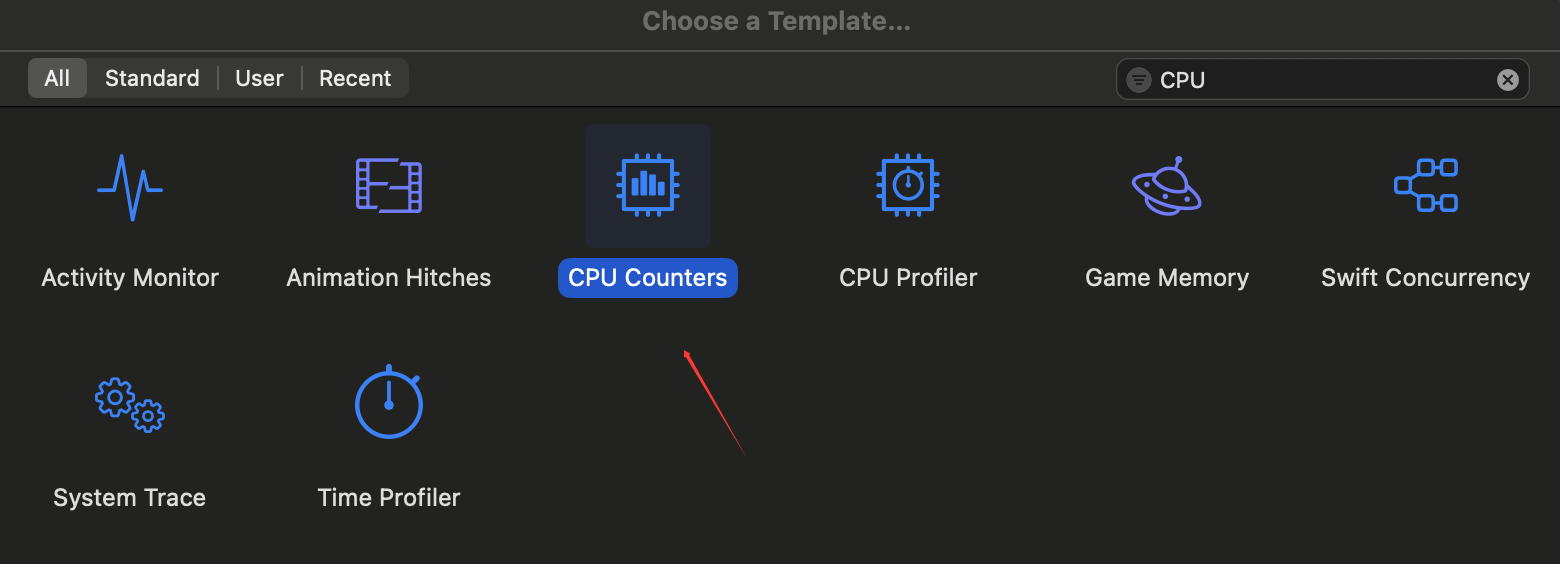Switch to the Standard tab

point(152,78)
